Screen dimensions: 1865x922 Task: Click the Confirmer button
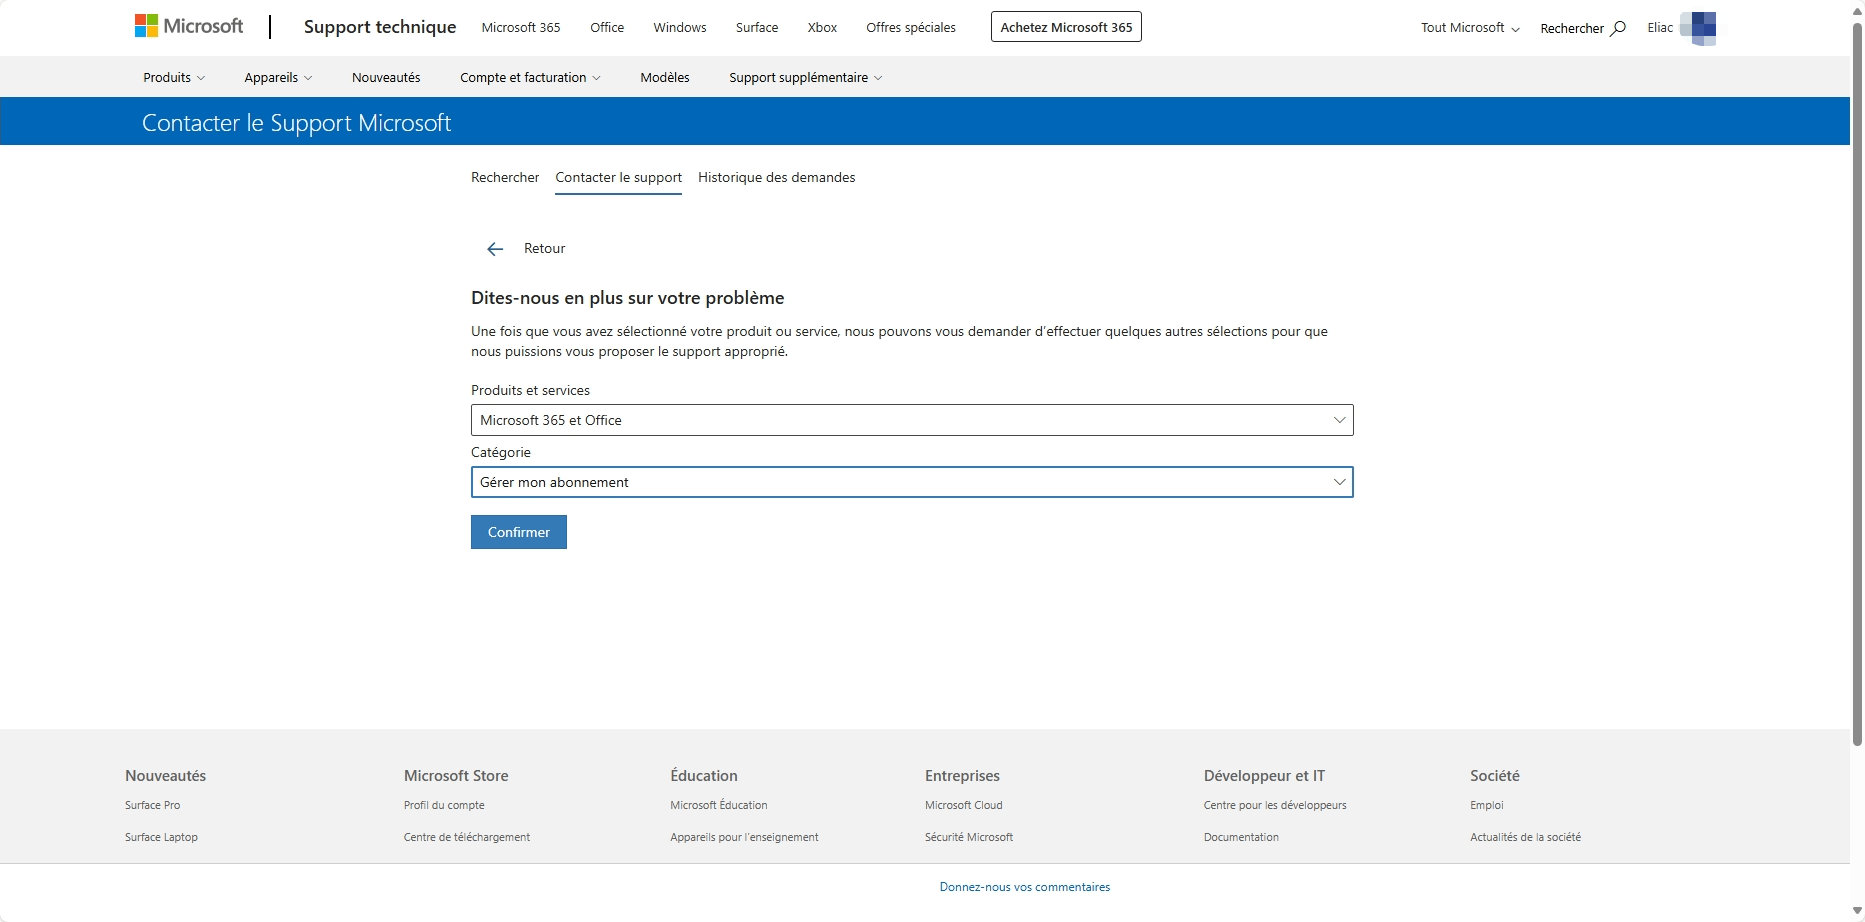coord(519,532)
